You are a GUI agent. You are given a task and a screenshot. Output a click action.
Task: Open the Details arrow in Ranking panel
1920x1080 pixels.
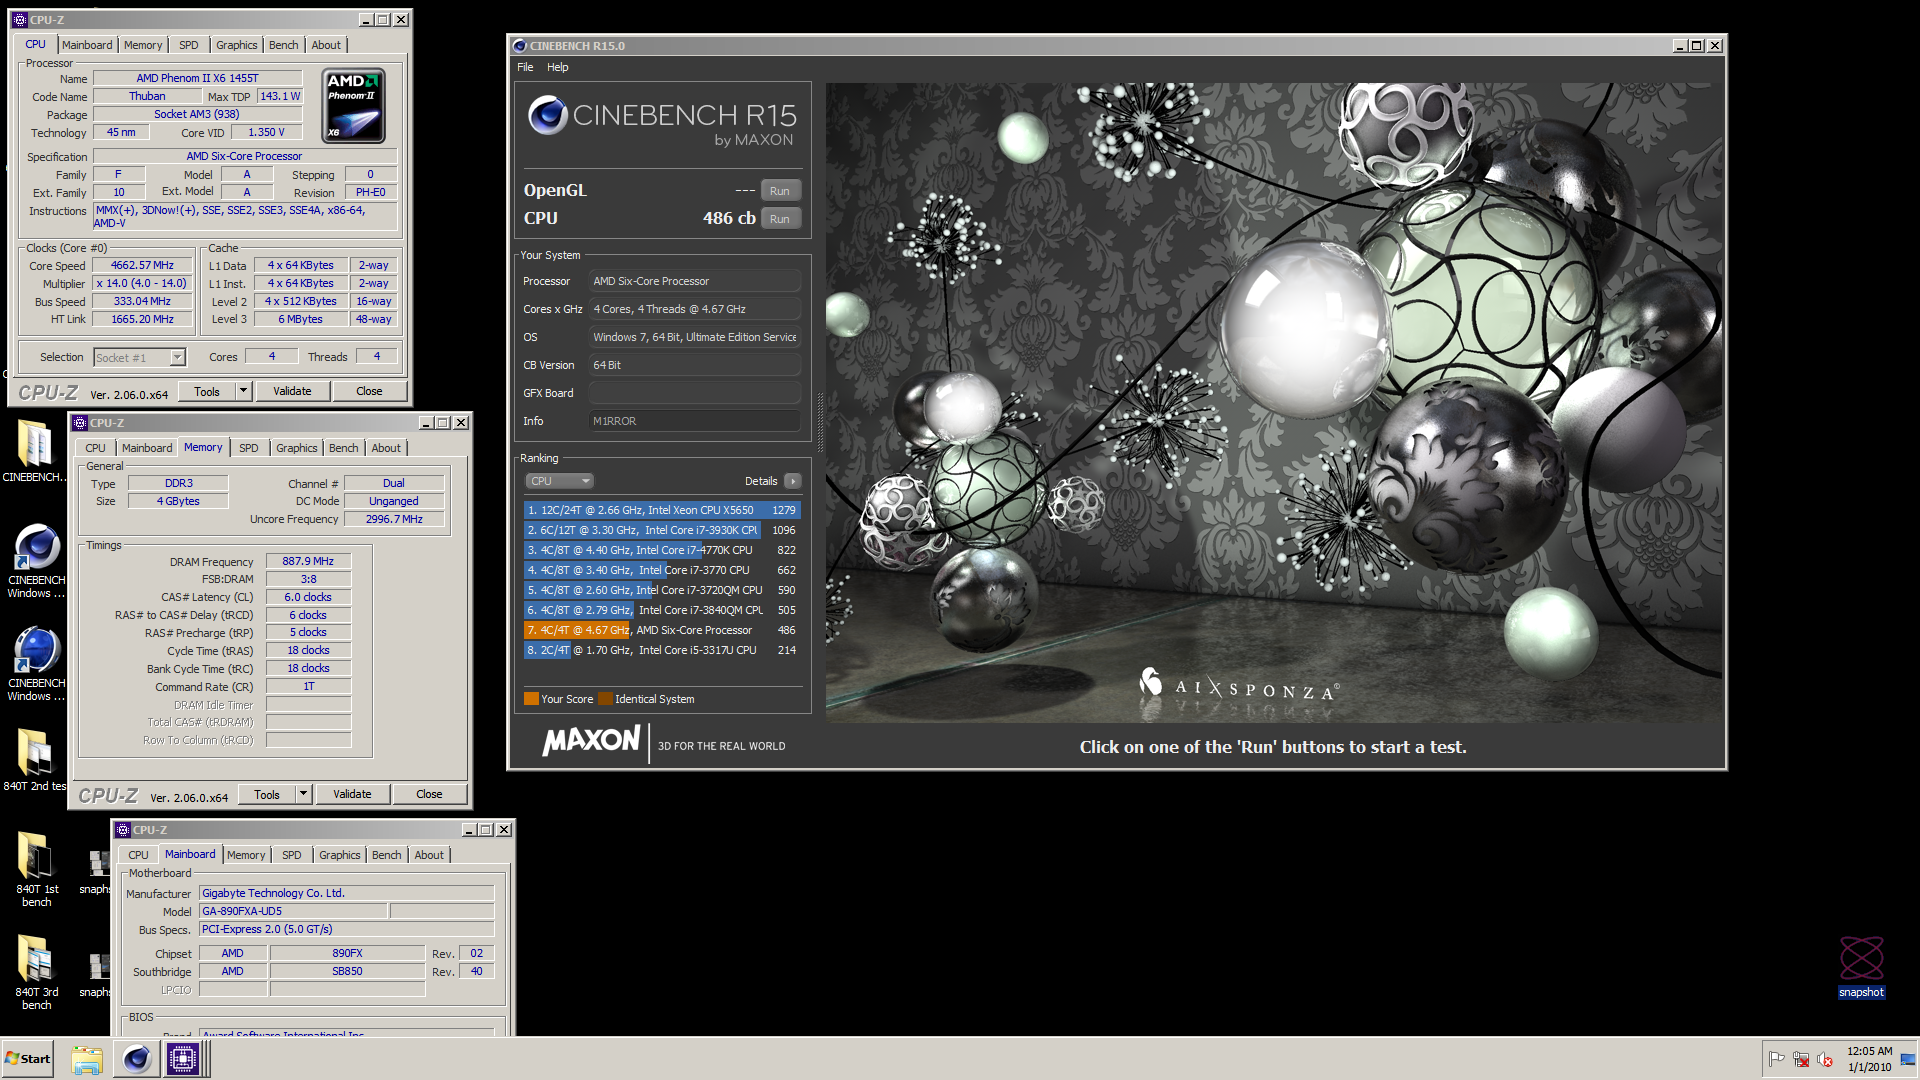pyautogui.click(x=793, y=481)
